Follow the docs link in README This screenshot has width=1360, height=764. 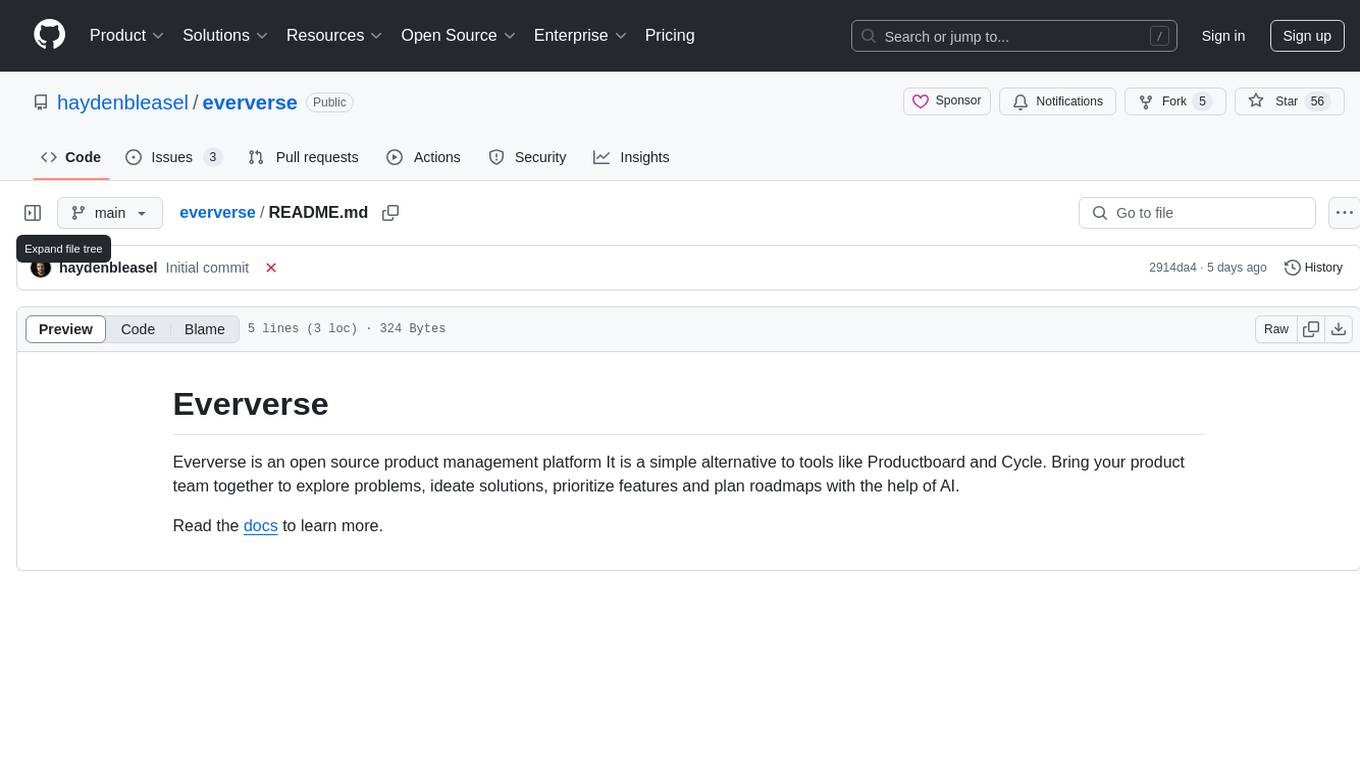point(261,525)
